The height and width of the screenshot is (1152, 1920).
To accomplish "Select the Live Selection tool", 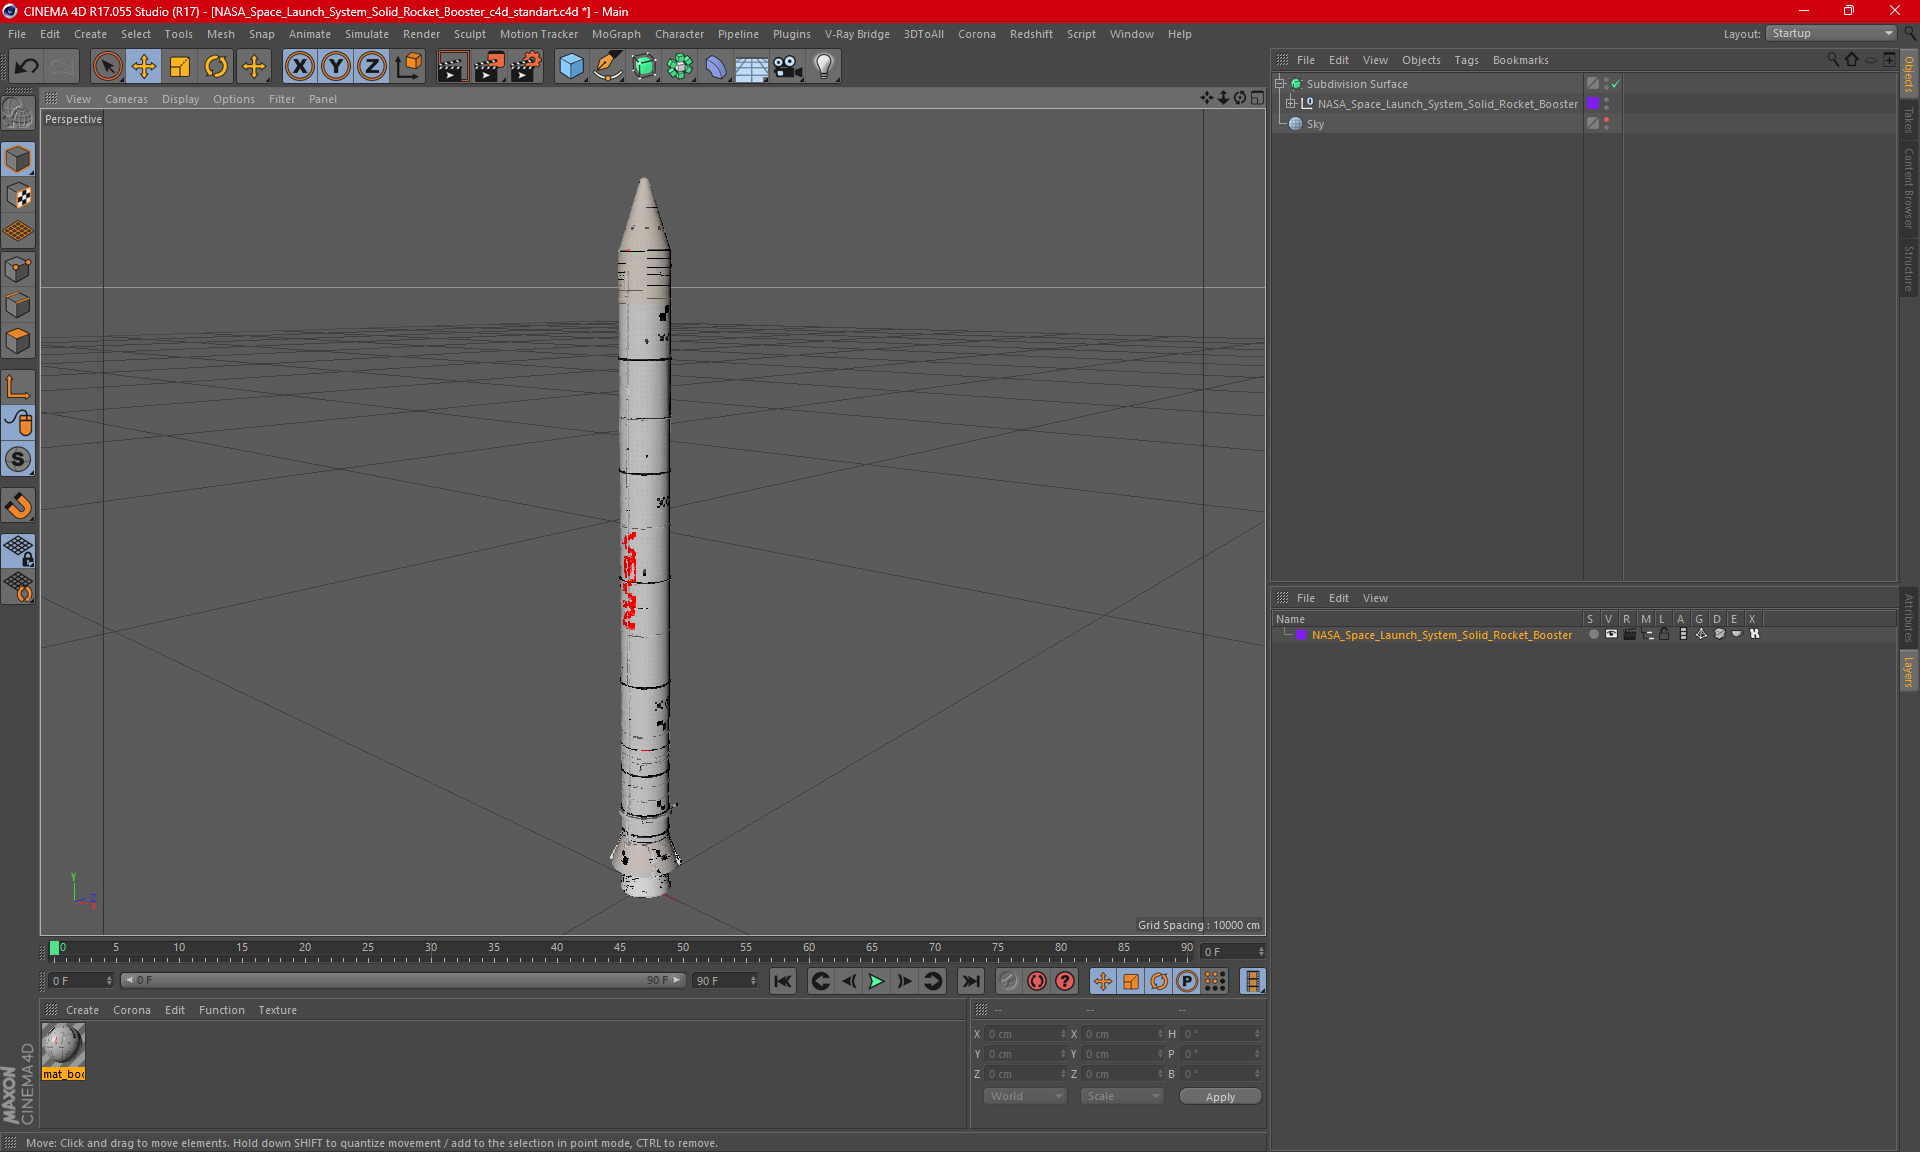I will tap(107, 66).
